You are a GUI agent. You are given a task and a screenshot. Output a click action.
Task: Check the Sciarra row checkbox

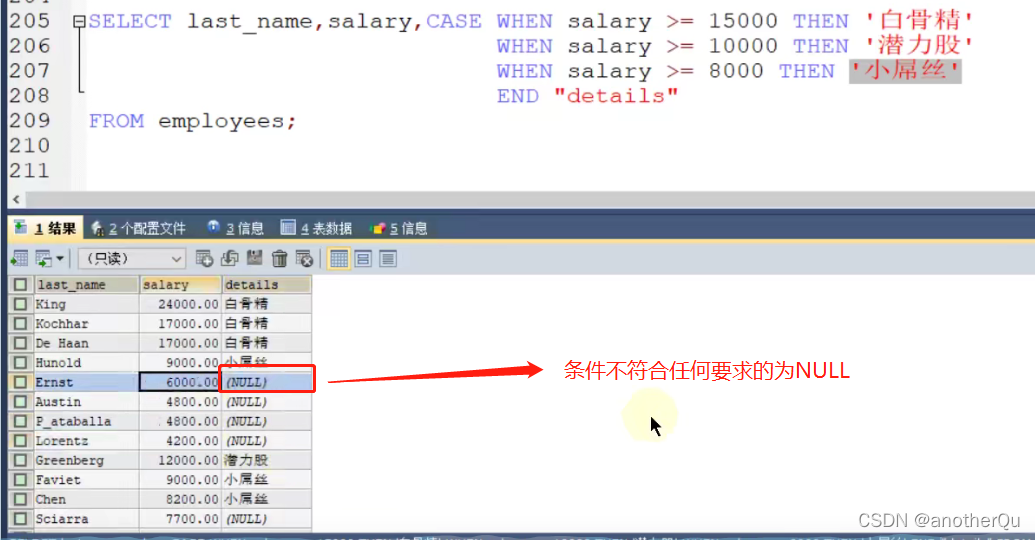point(20,519)
